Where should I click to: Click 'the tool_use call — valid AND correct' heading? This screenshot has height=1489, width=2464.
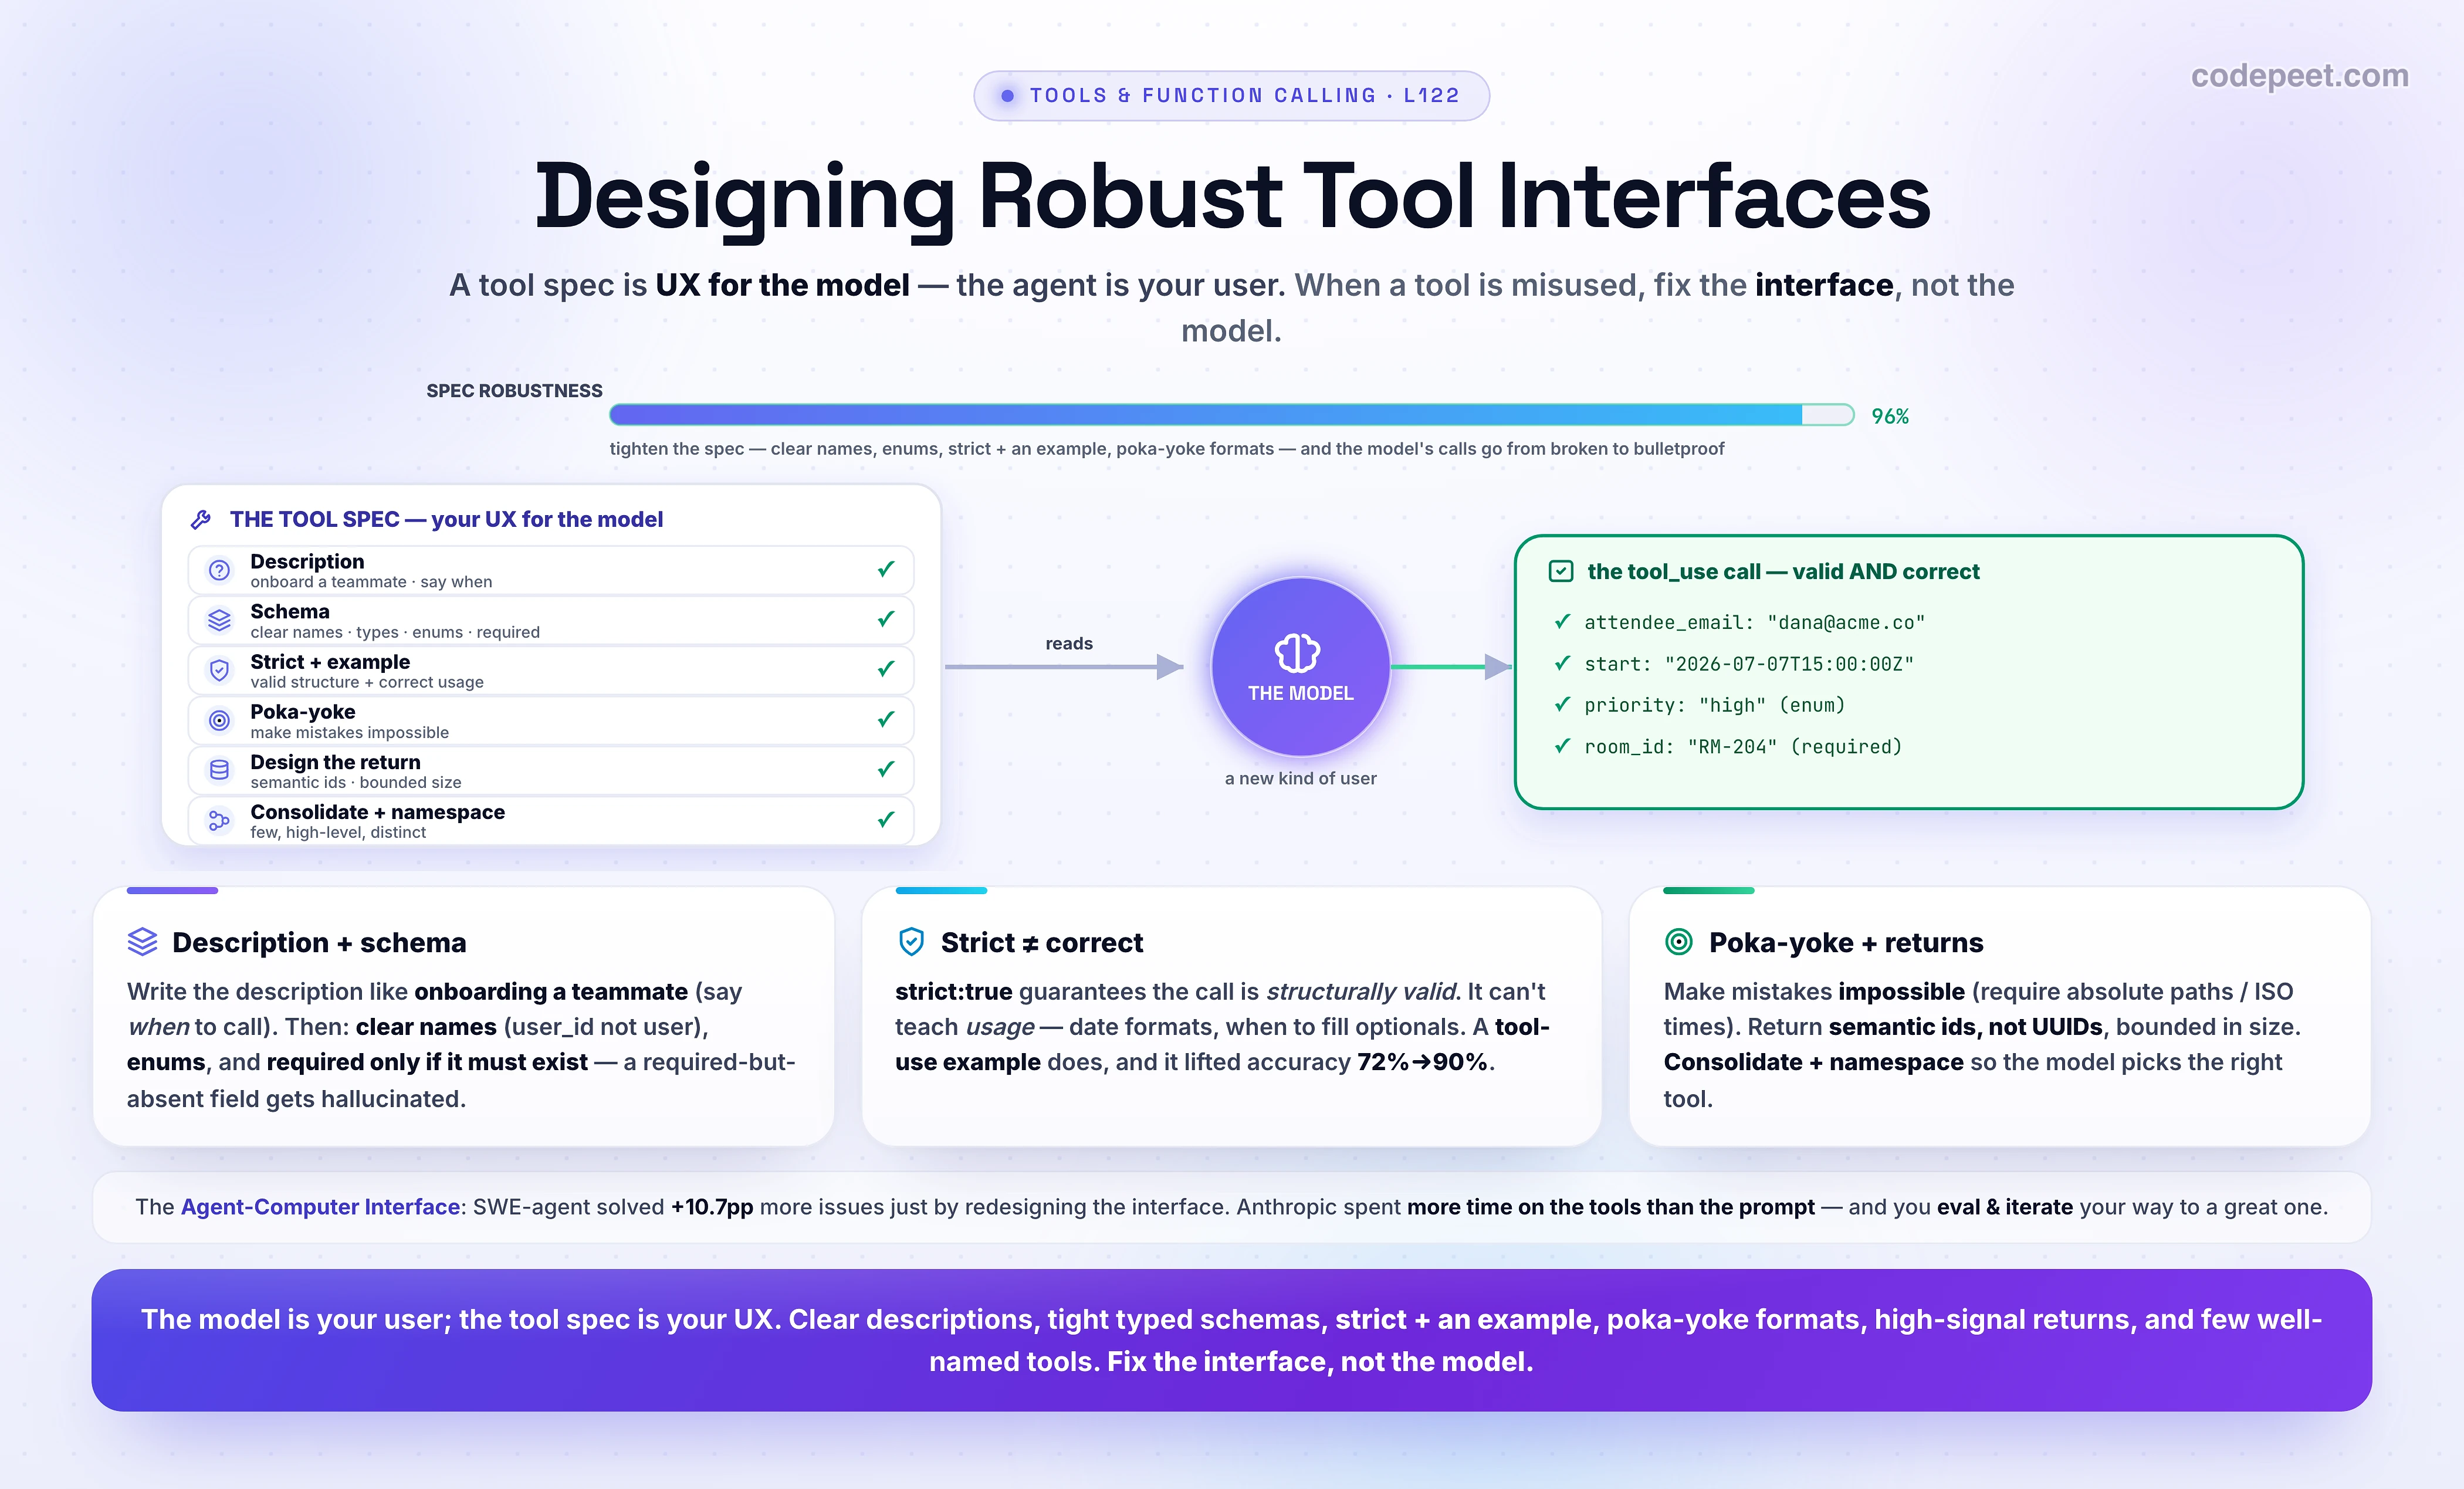1783,571
